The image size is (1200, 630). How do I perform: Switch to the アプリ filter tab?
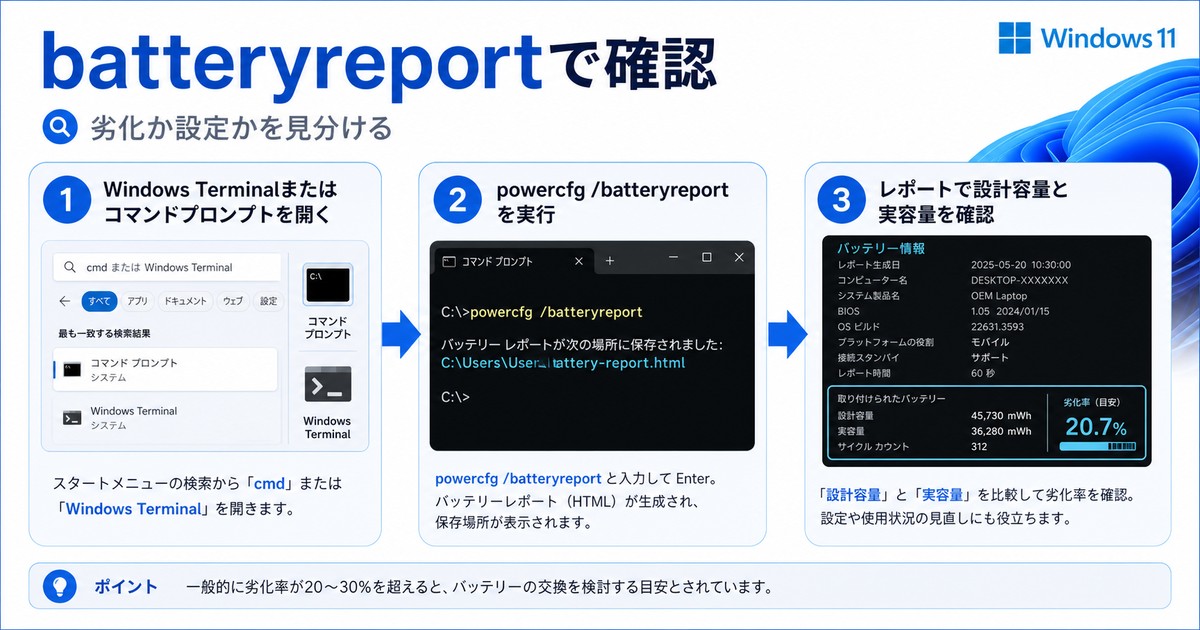point(138,301)
